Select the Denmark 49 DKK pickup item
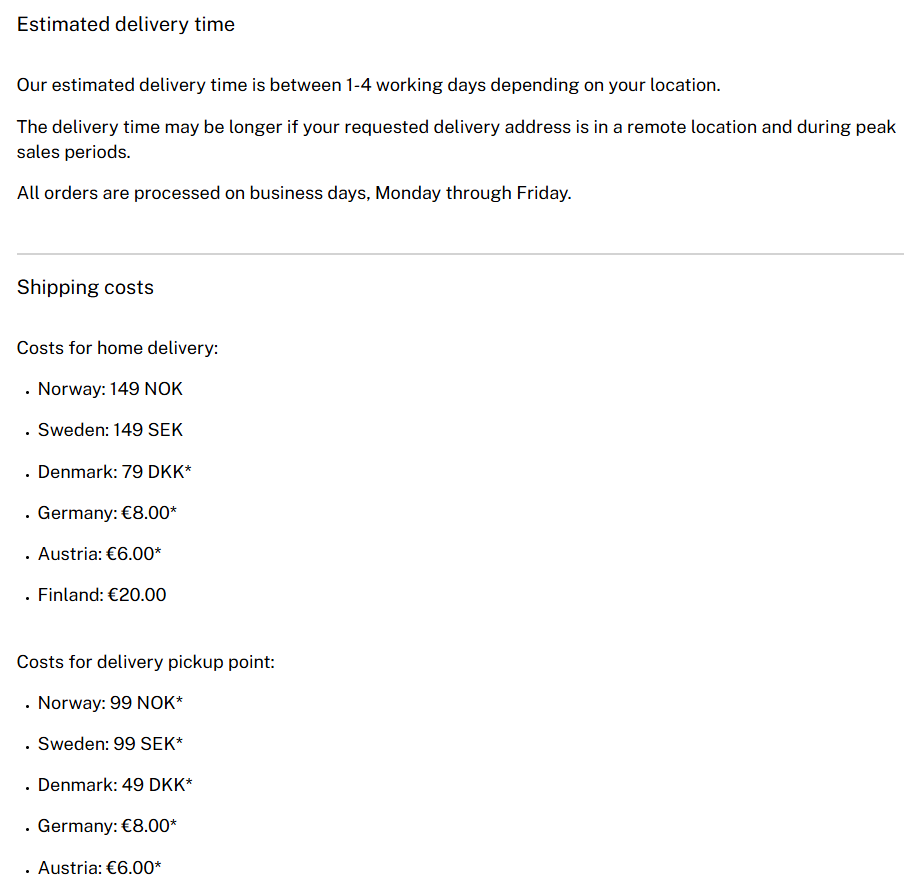The height and width of the screenshot is (884, 912). click(x=114, y=785)
